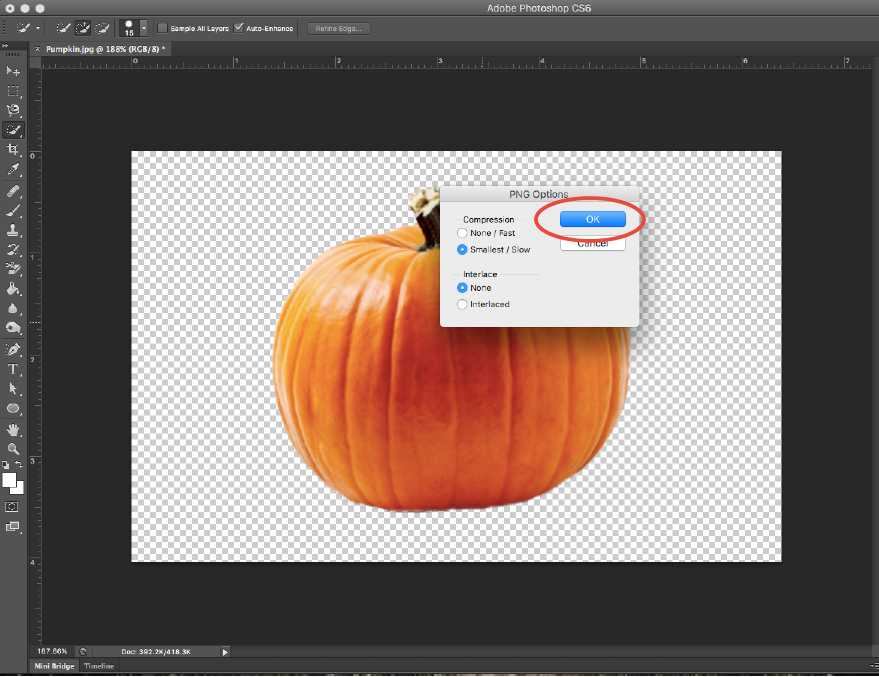
Task: Switch to the Timeline tab
Action: pyautogui.click(x=98, y=666)
